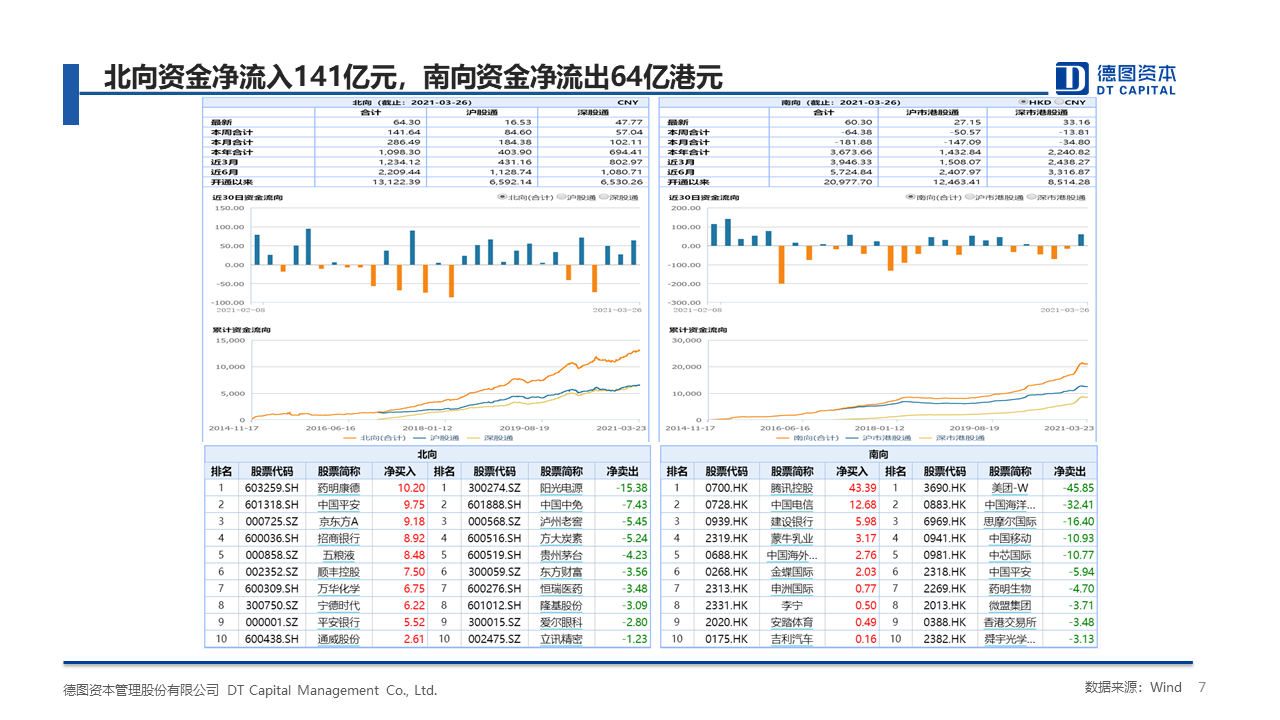Click stock code 0941.HK for 中国移动
The width and height of the screenshot is (1280, 720).
coord(945,538)
